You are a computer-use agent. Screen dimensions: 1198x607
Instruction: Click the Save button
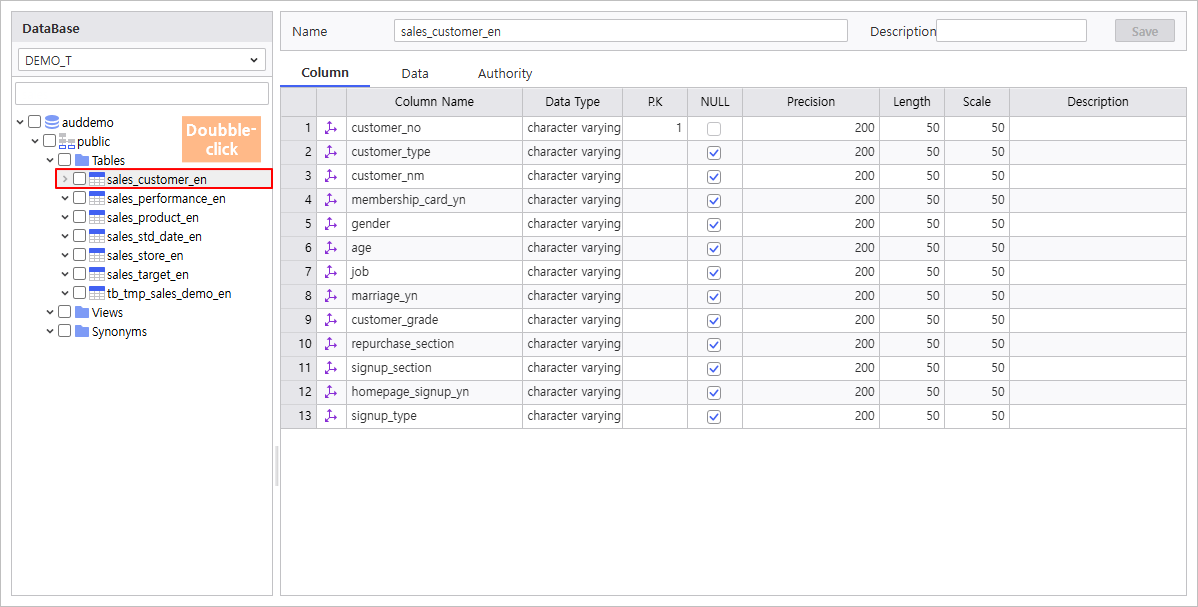(1144, 31)
